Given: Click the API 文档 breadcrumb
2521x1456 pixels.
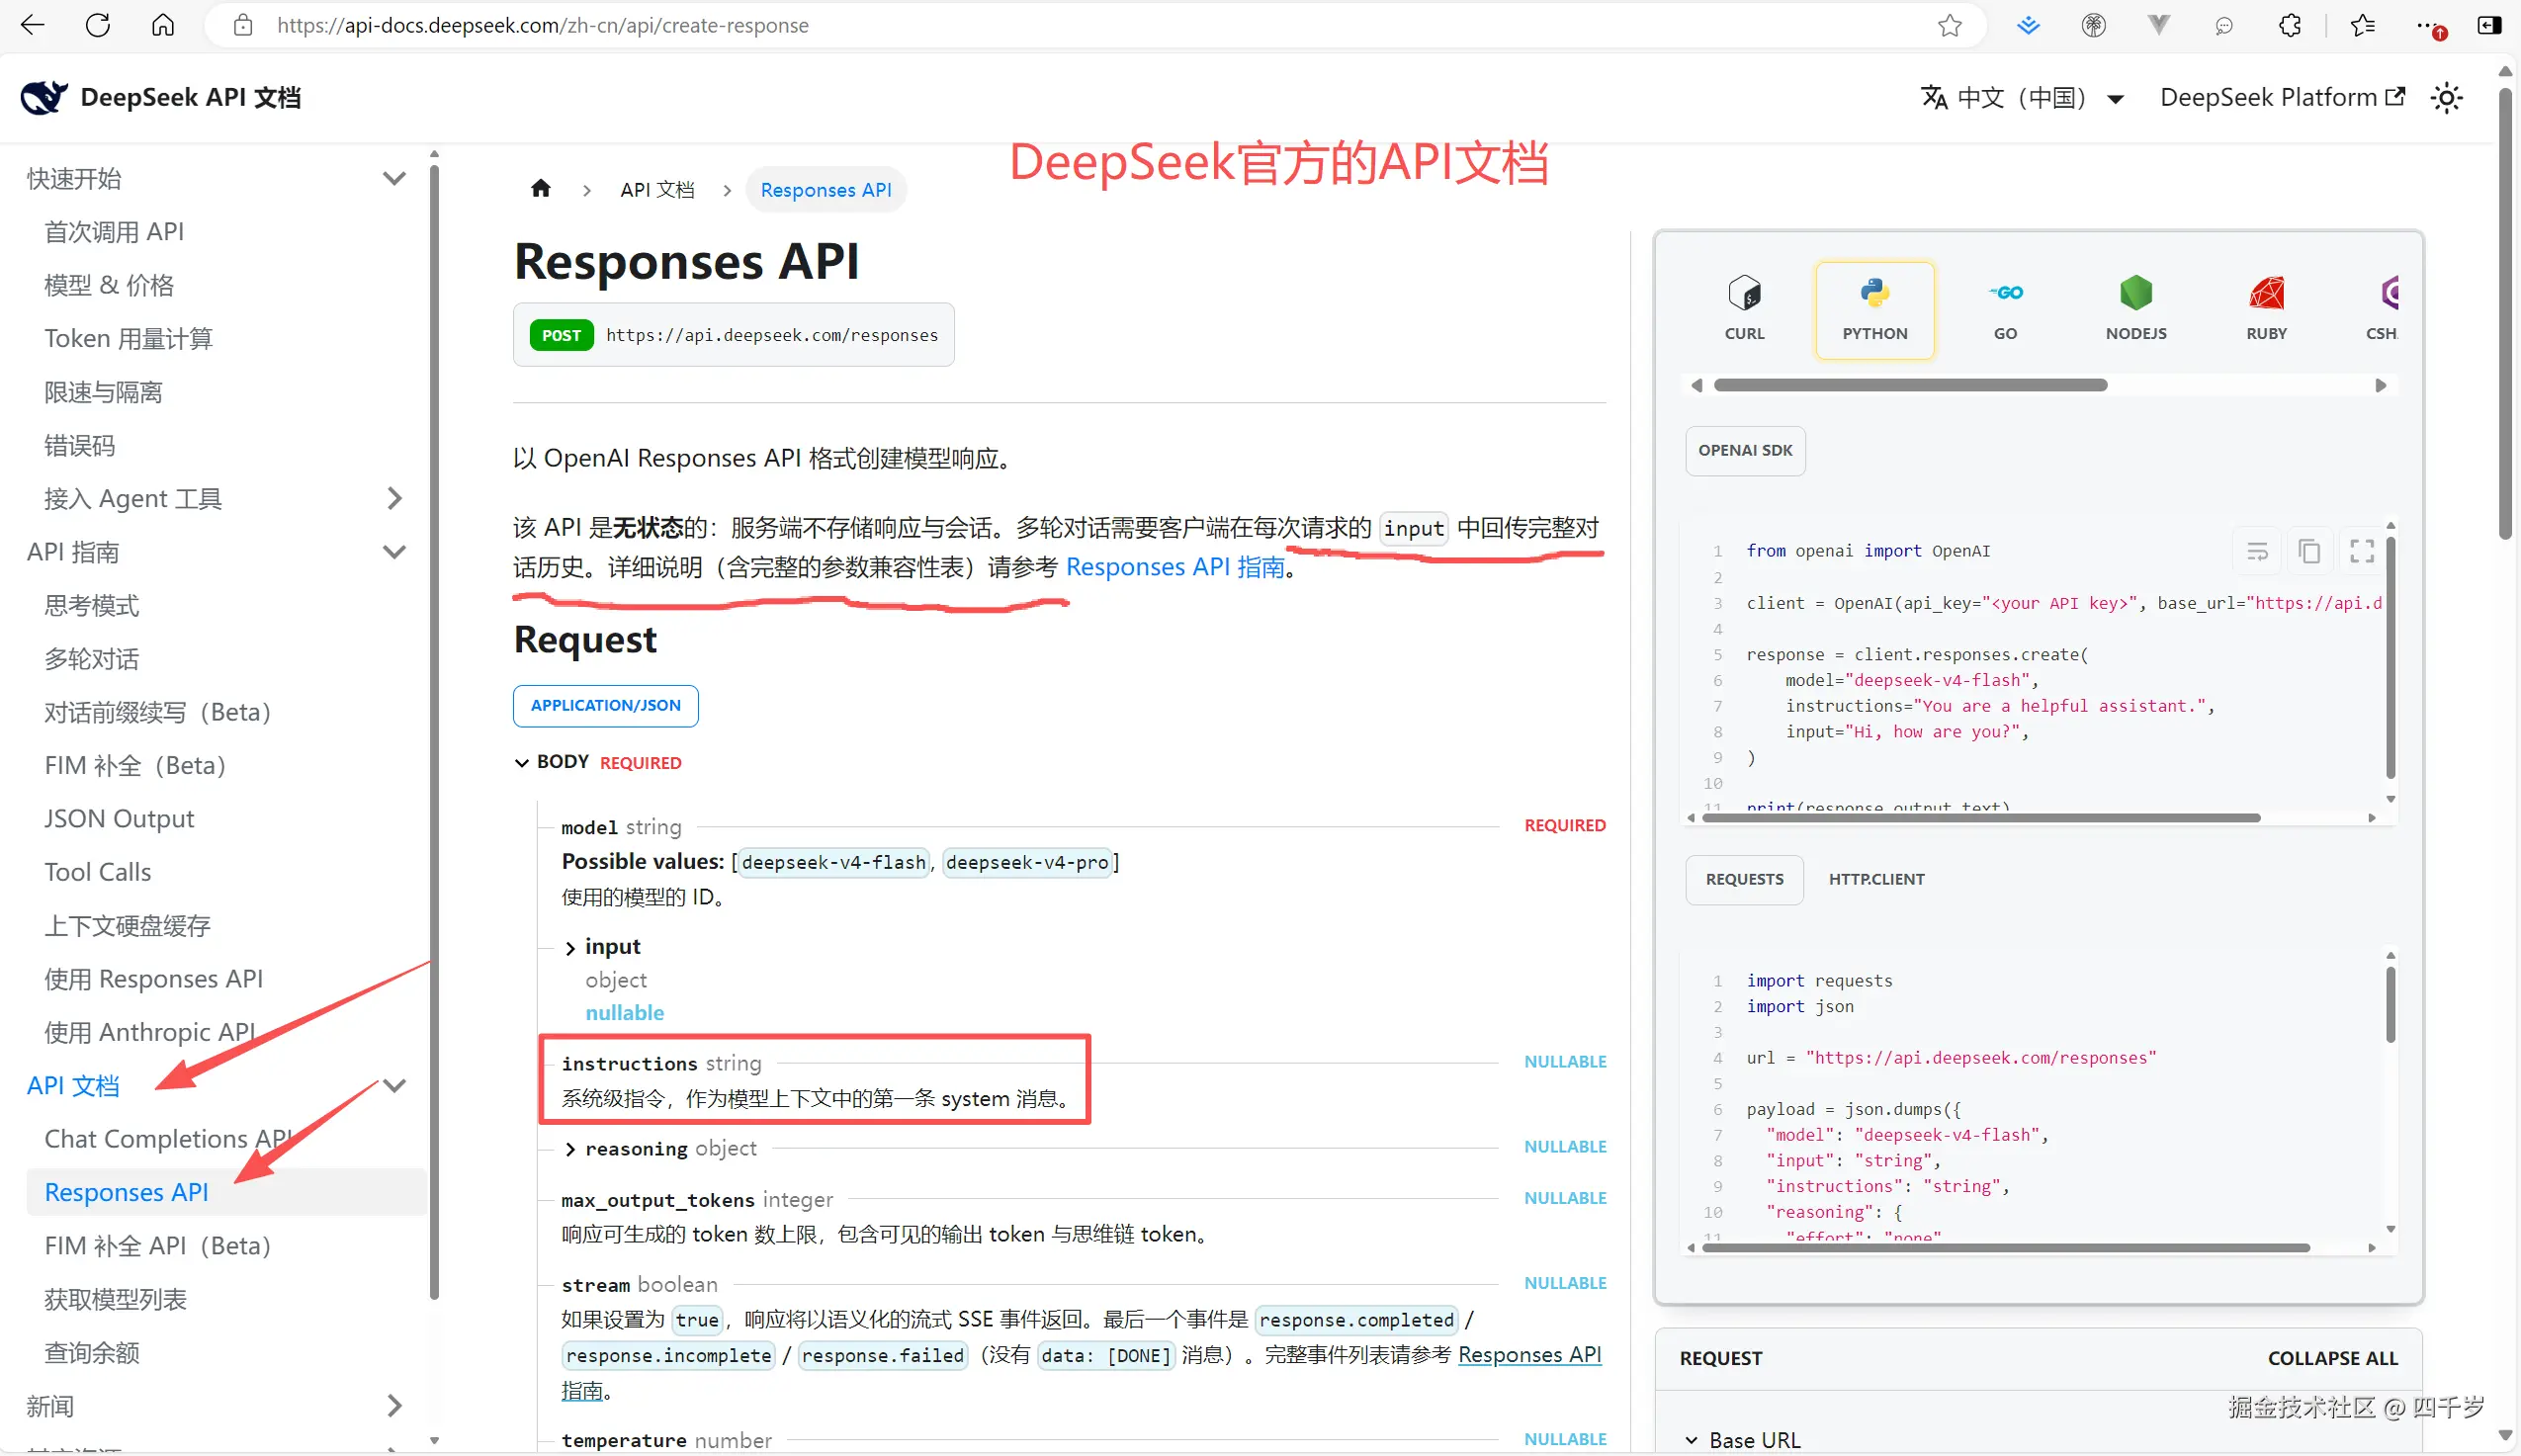Looking at the screenshot, I should pyautogui.click(x=657, y=189).
